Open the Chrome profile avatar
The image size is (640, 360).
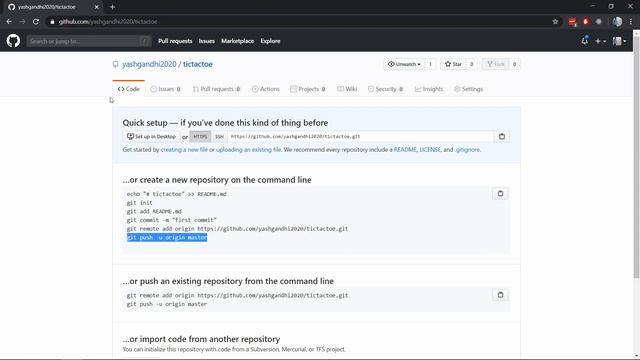tap(617, 22)
